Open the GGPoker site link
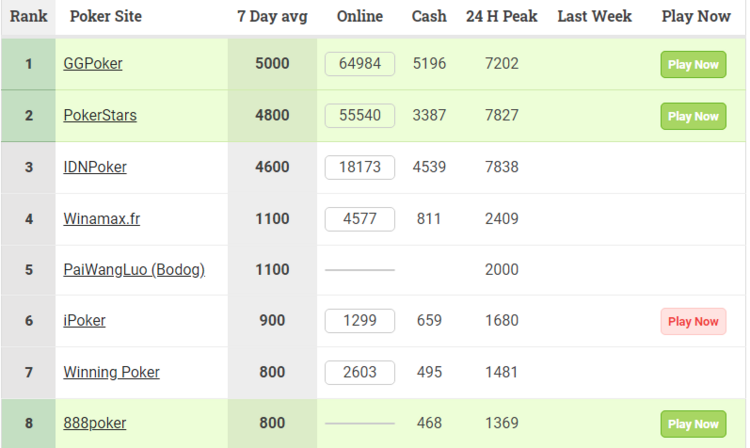This screenshot has height=448, width=750. coord(93,64)
